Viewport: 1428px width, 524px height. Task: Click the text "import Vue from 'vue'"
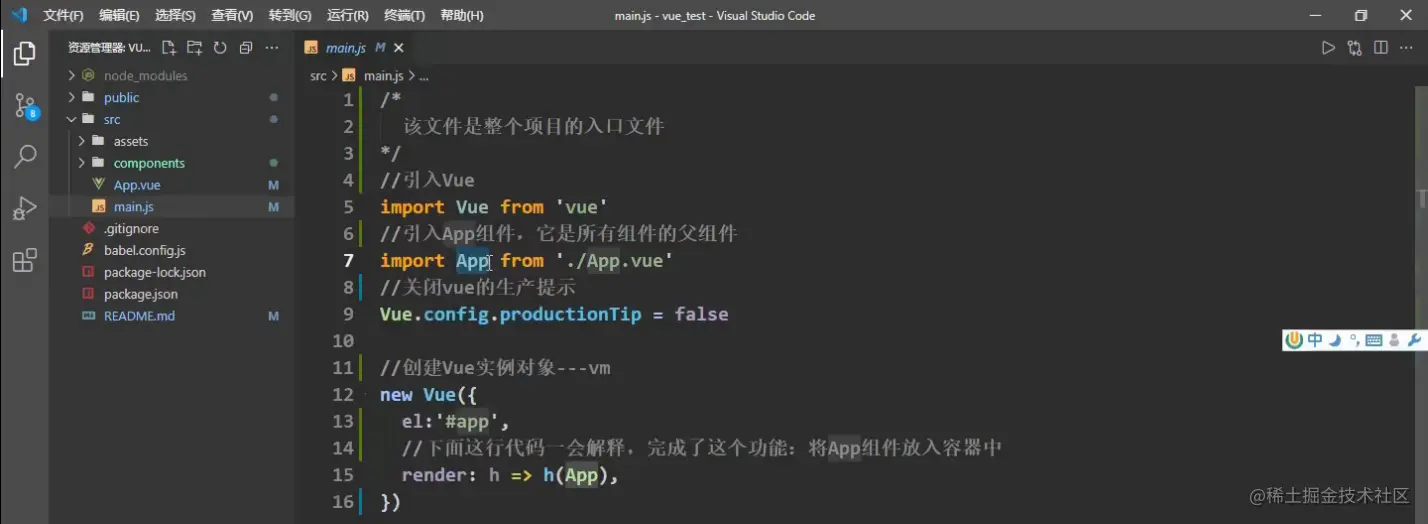(494, 207)
